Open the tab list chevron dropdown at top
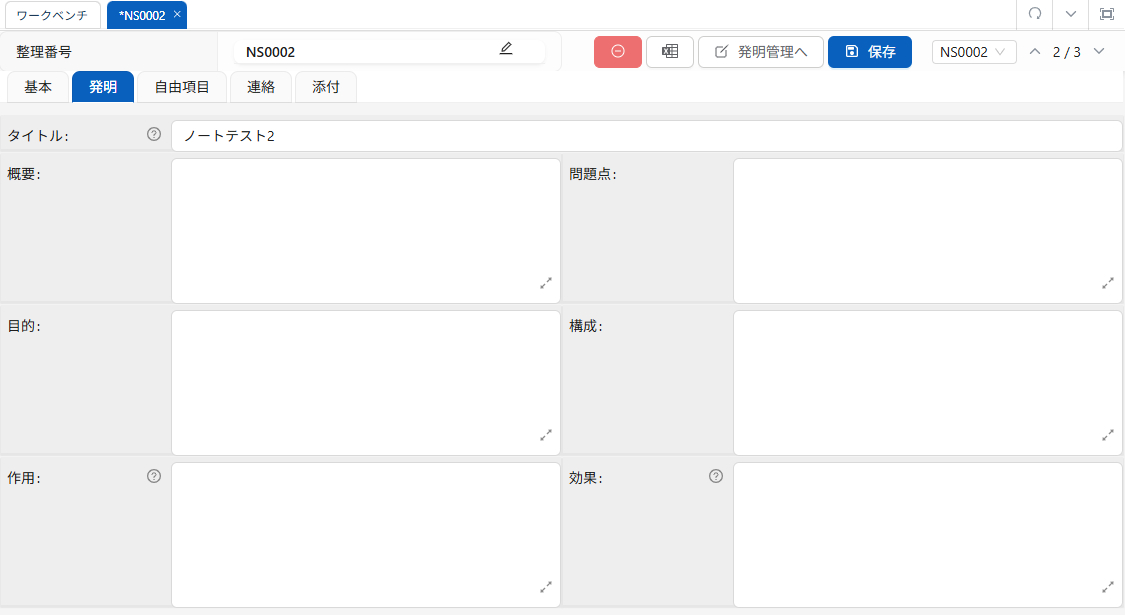 coord(1071,14)
